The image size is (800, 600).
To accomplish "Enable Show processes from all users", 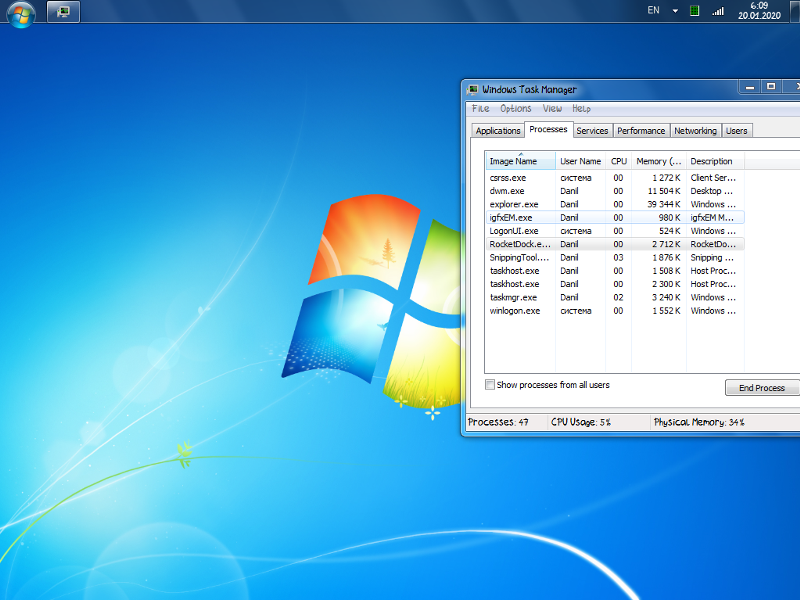I will coord(490,385).
